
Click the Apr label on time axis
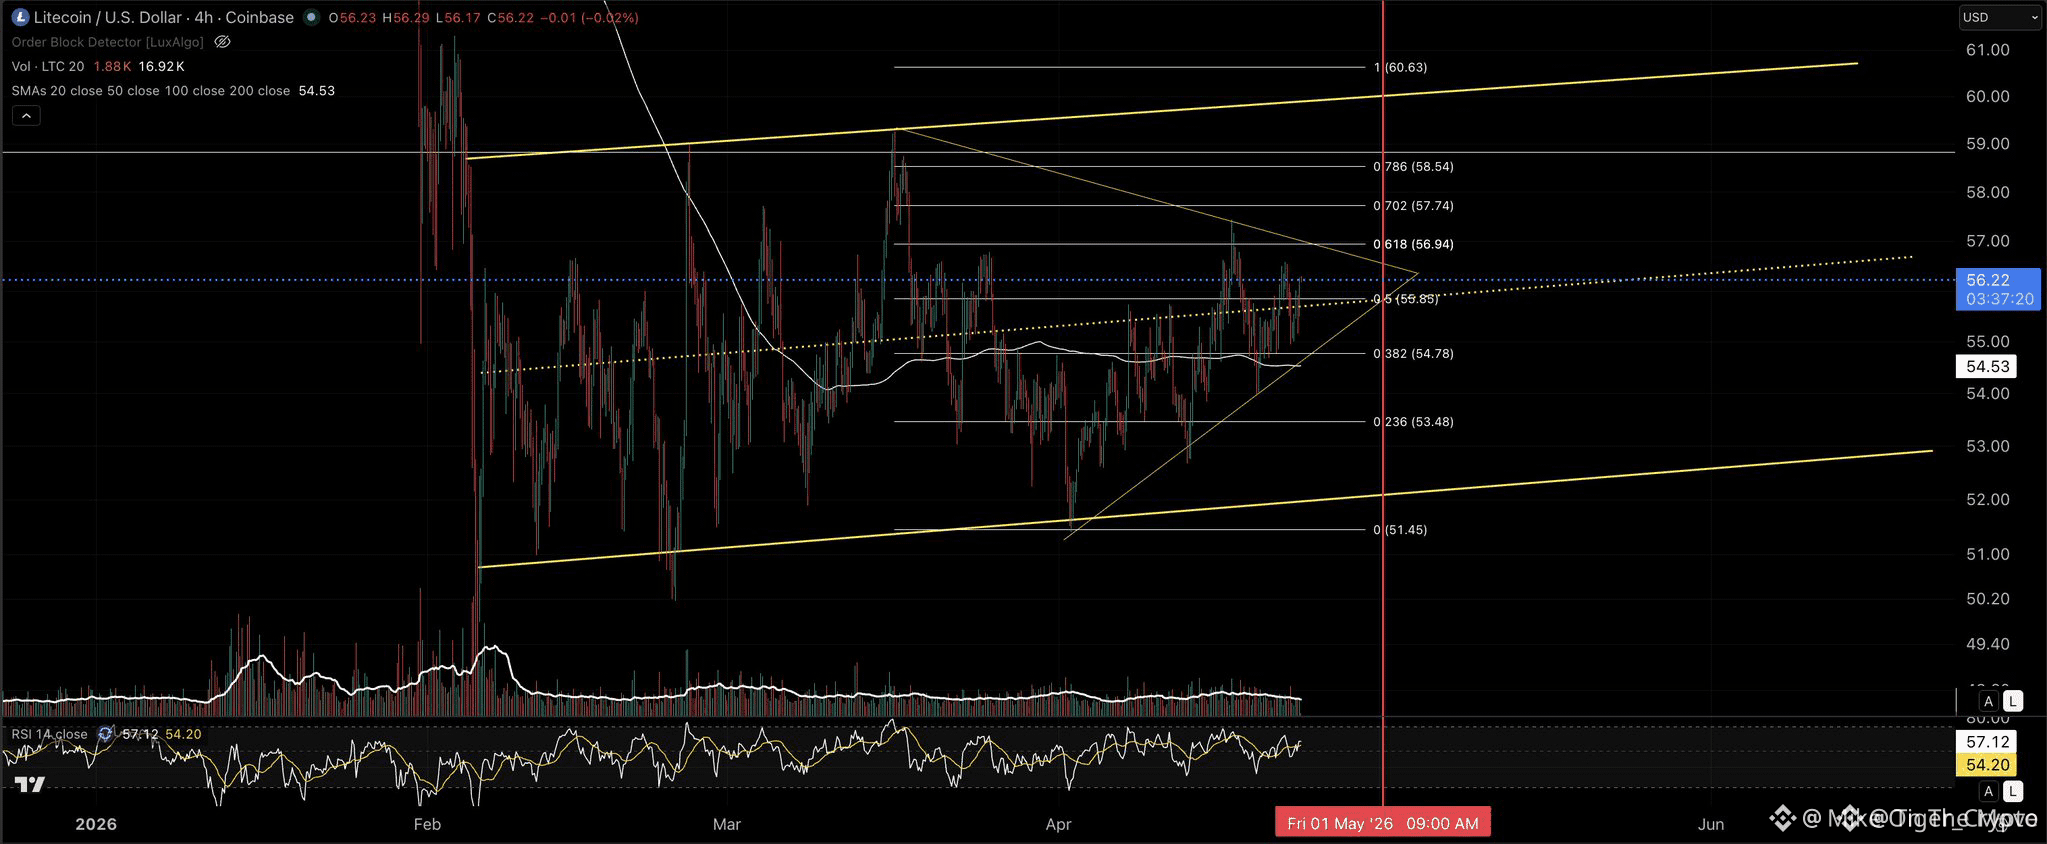click(1058, 824)
